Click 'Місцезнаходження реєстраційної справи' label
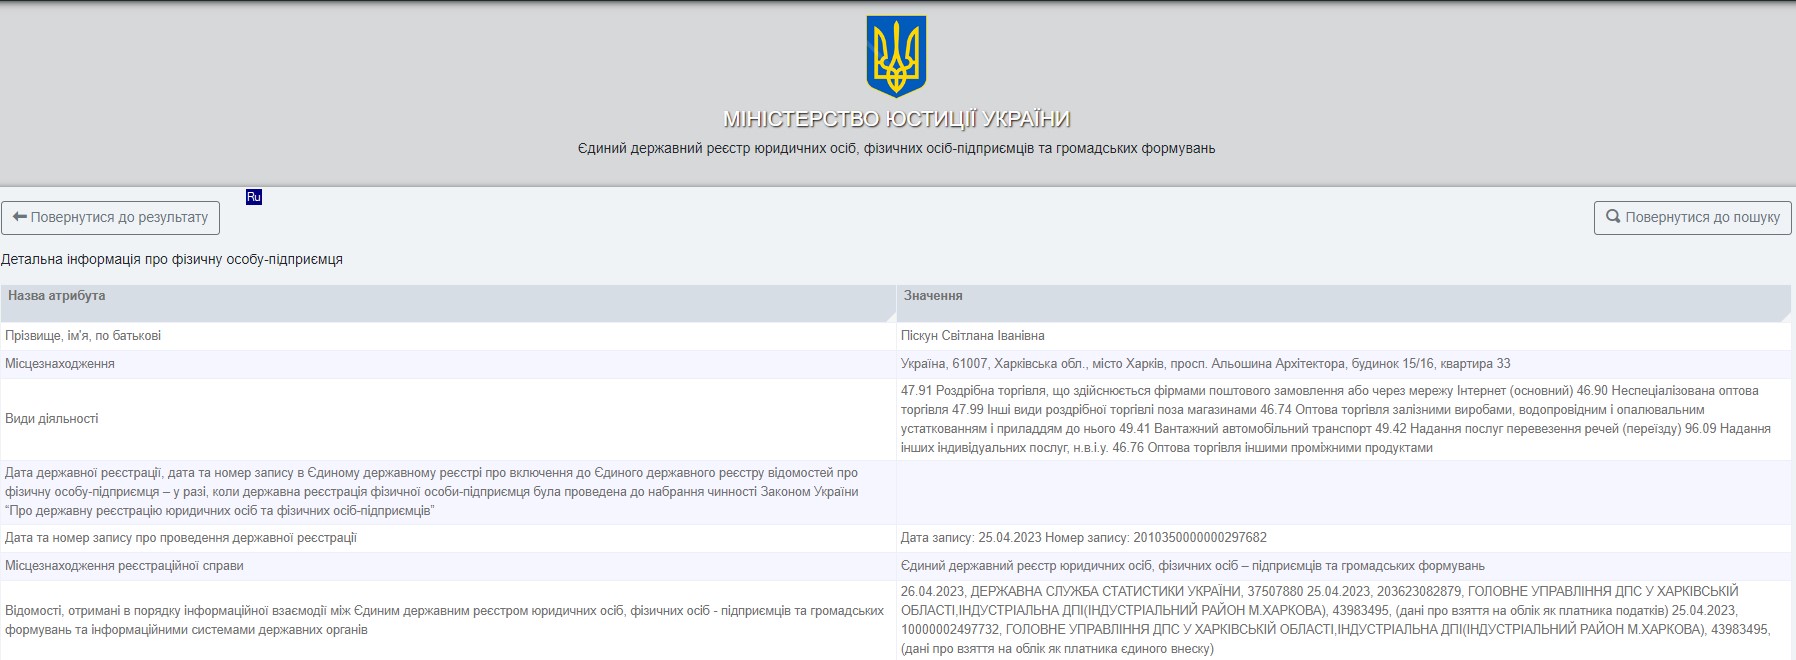Screen dimensions: 1796x660 124,566
